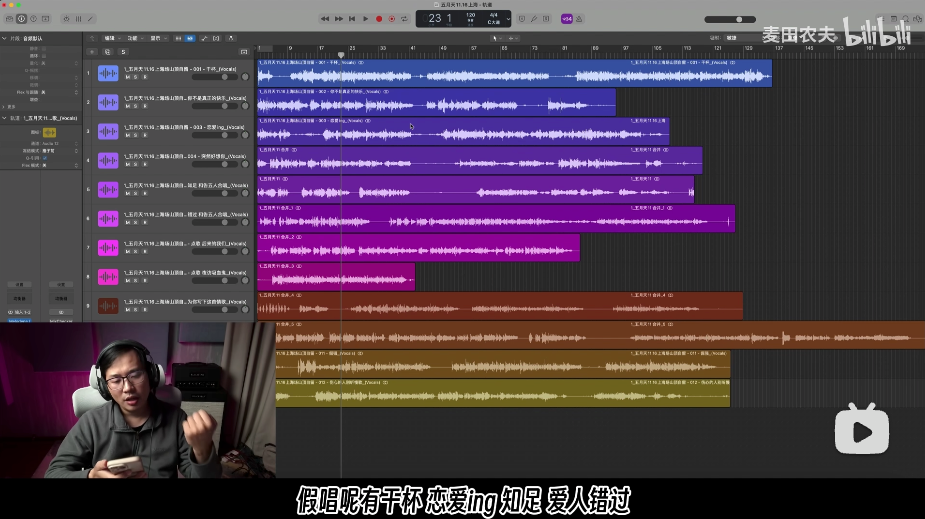Click track 8 pink waveform icon

coord(108,277)
